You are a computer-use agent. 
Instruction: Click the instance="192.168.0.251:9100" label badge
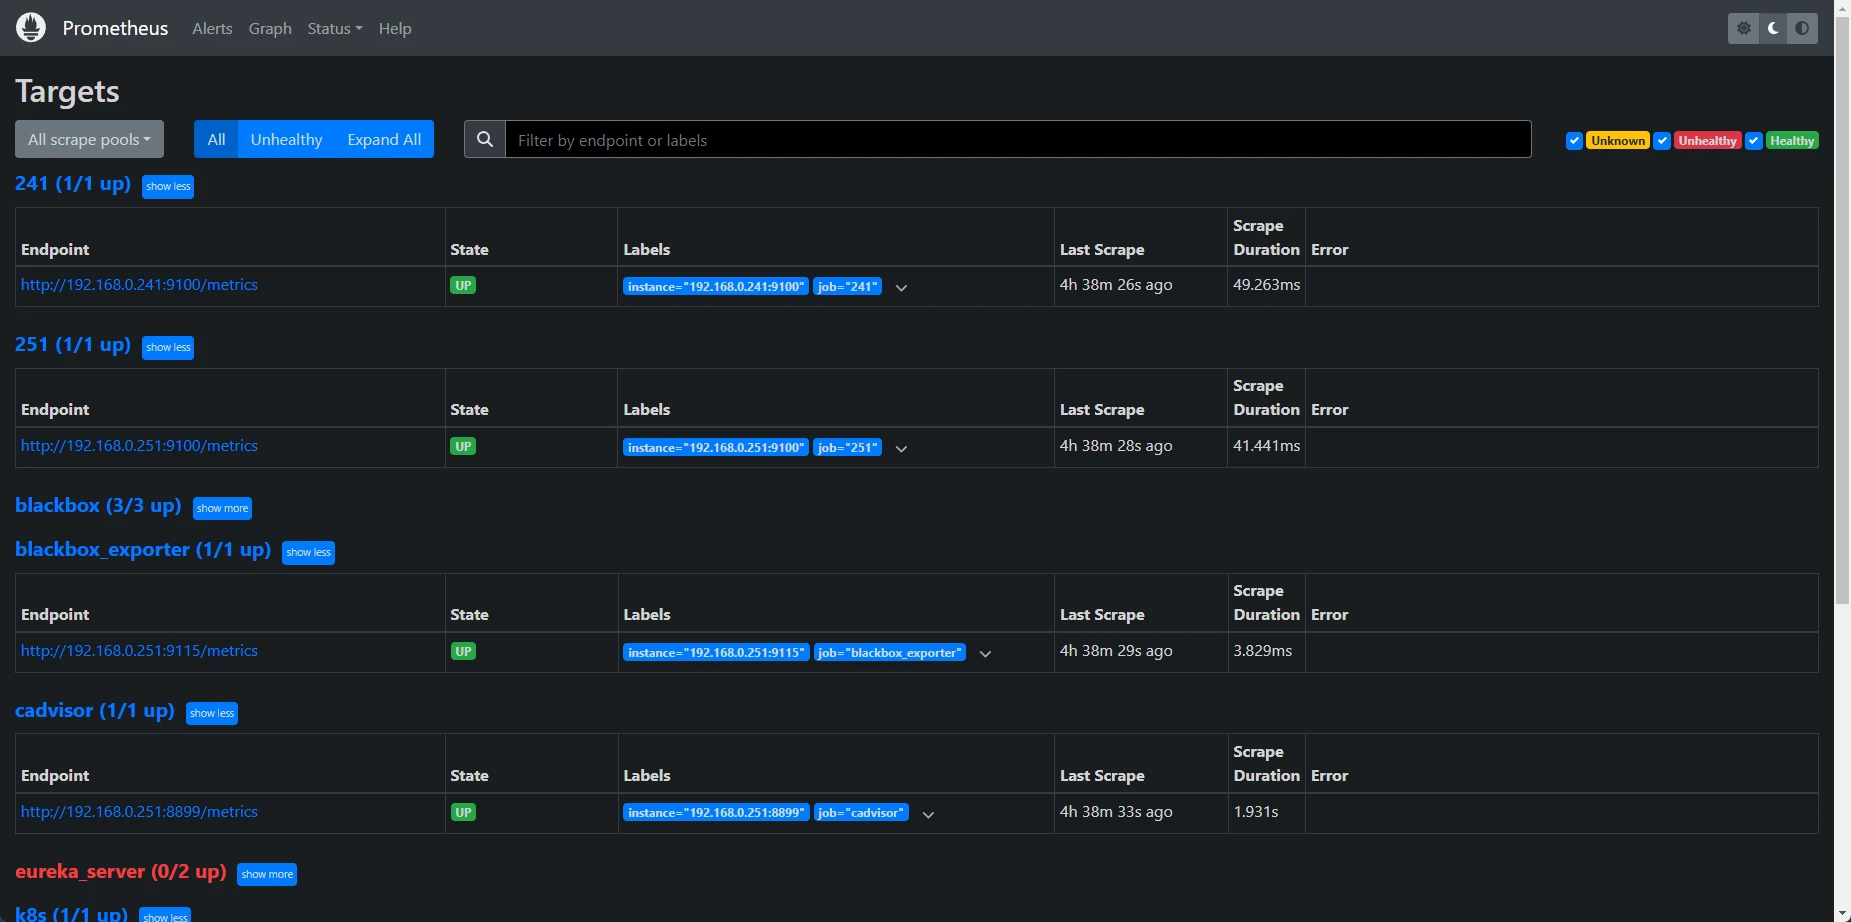point(716,447)
